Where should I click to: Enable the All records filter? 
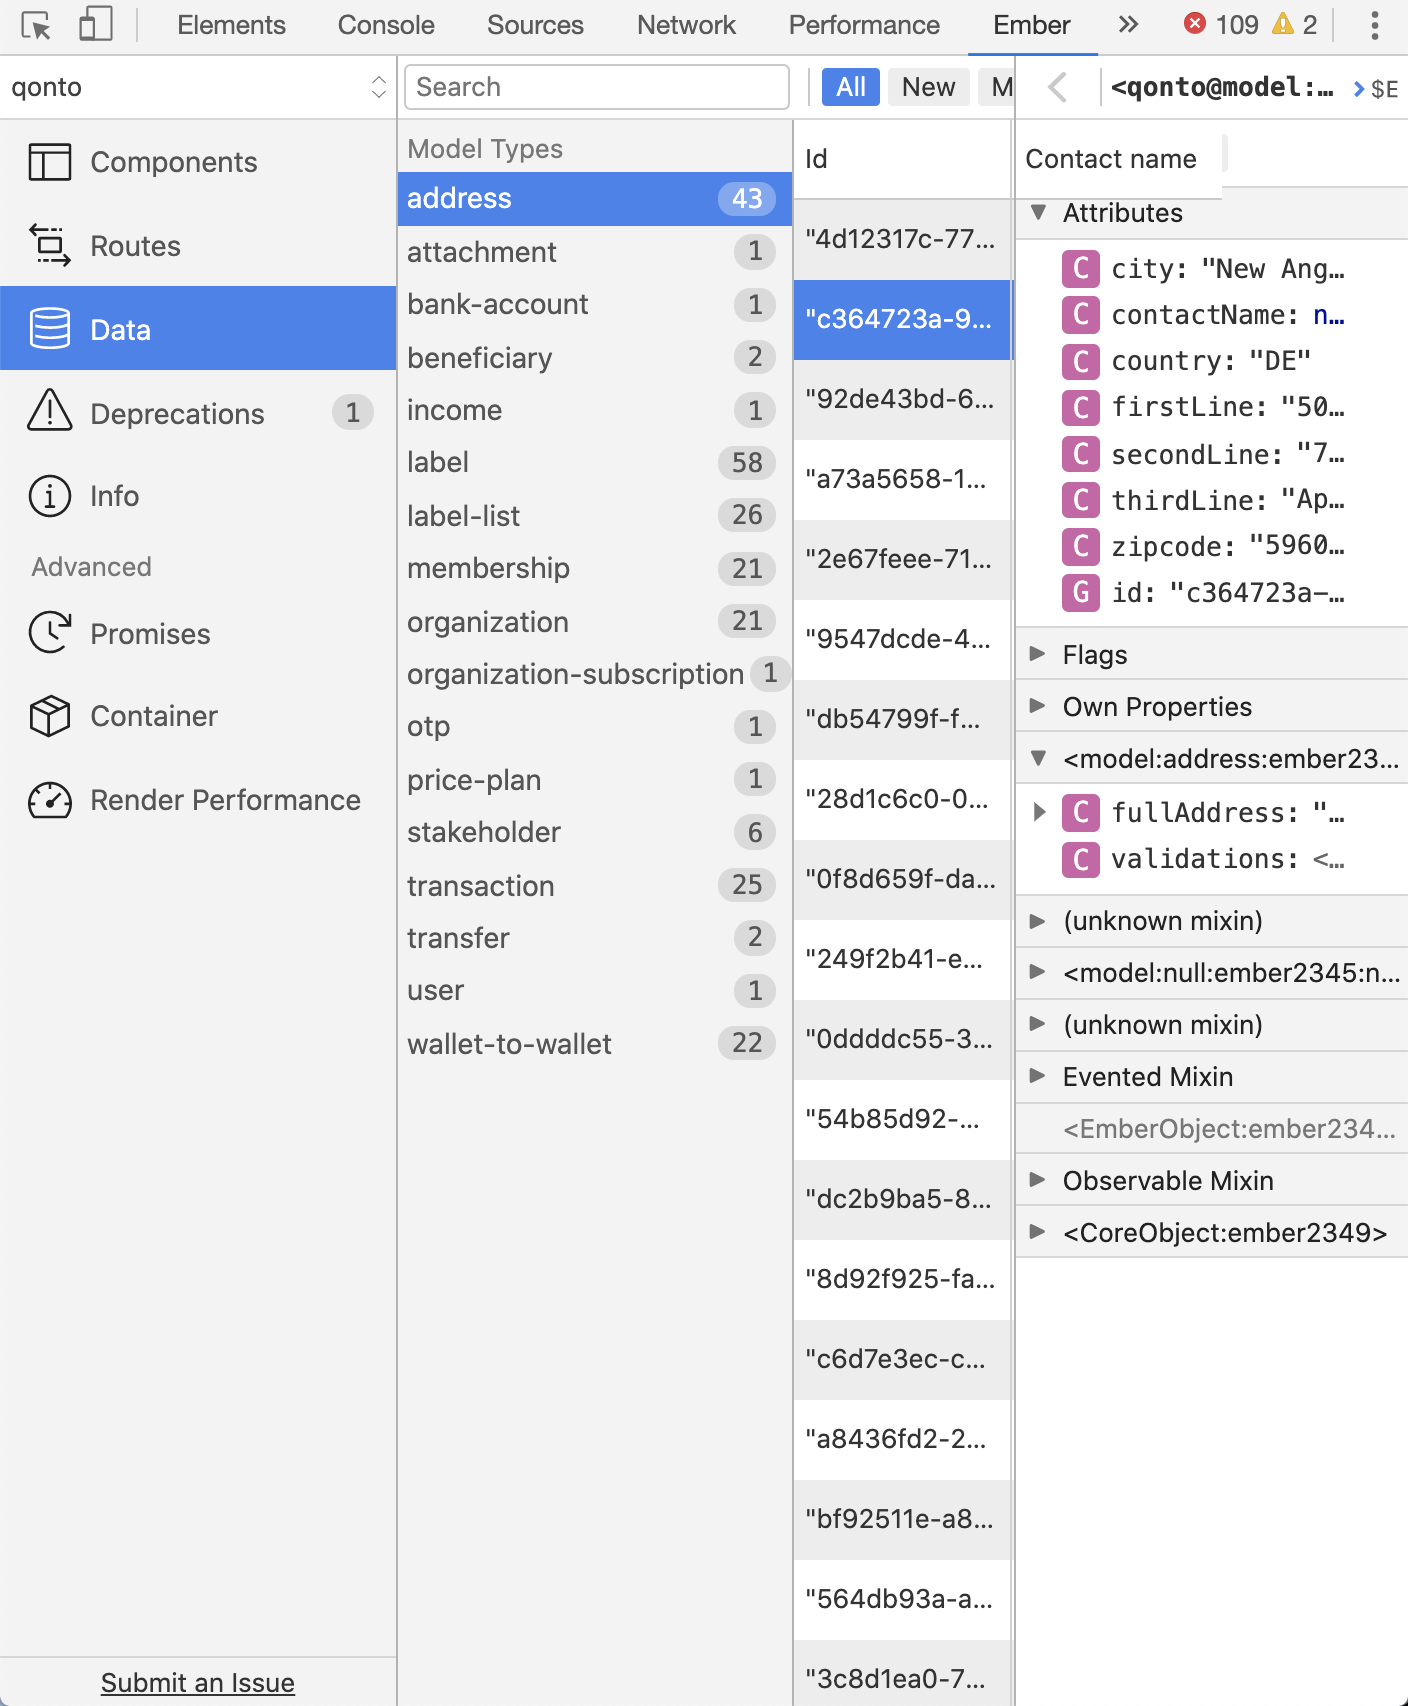tap(851, 87)
